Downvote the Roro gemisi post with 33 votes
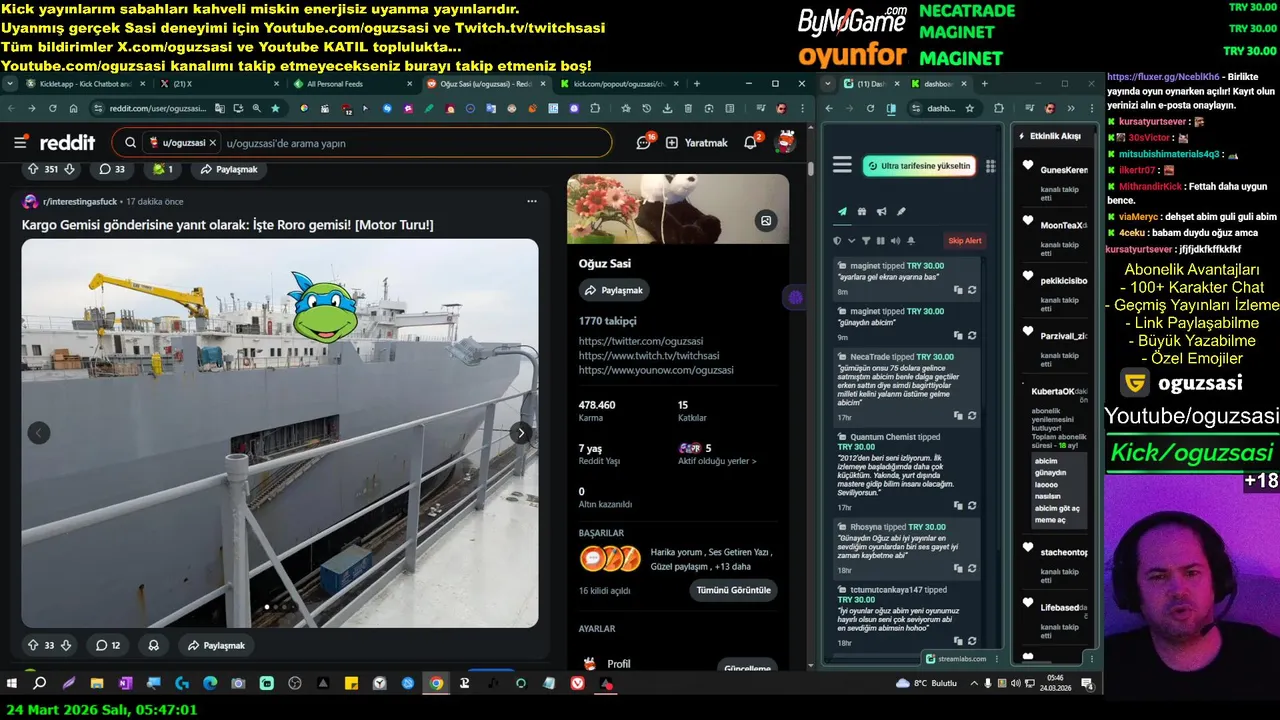This screenshot has height=720, width=1280. click(66, 645)
